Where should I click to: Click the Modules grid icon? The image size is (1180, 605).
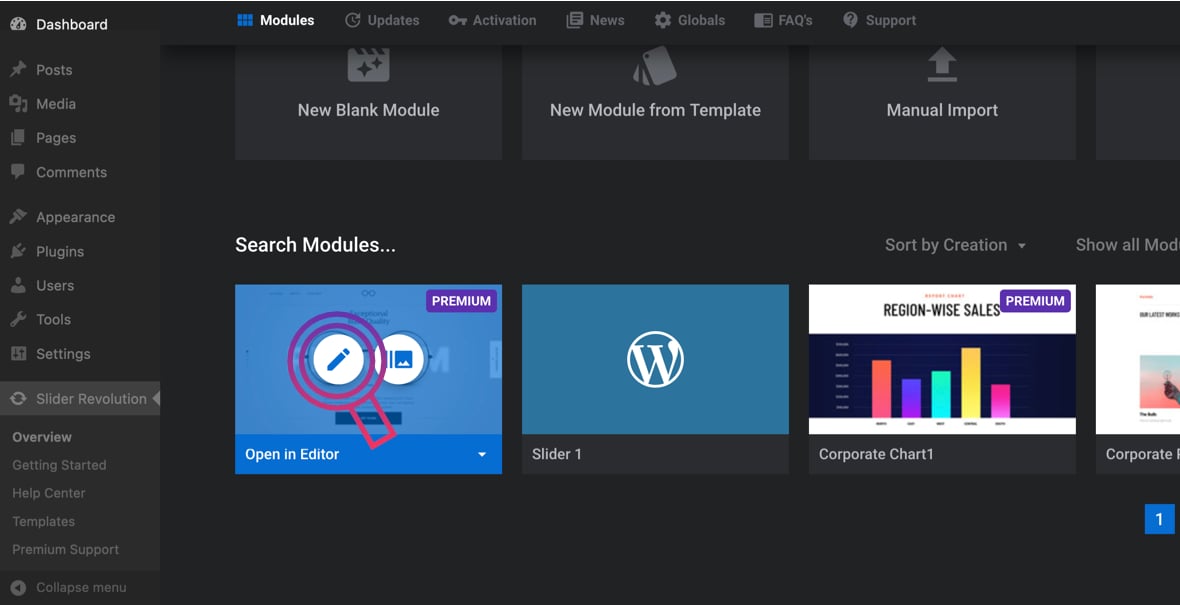point(245,20)
